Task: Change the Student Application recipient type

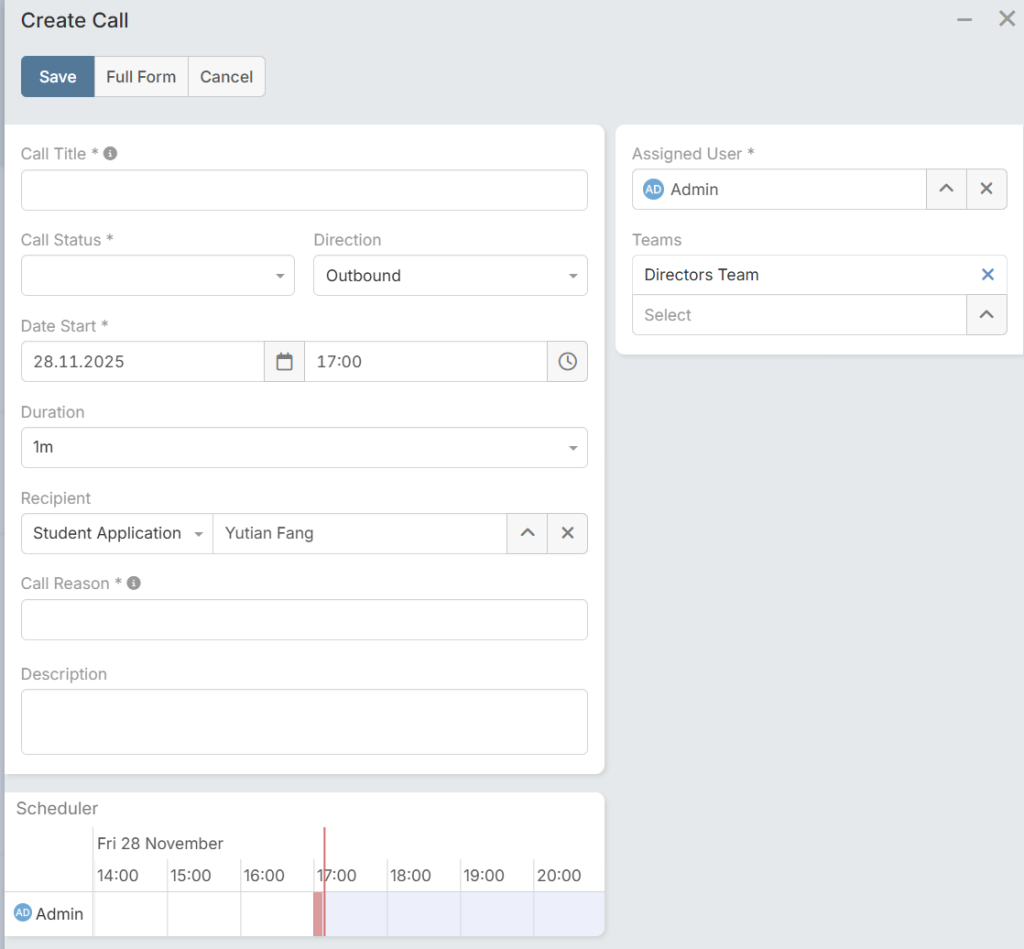Action: [117, 533]
